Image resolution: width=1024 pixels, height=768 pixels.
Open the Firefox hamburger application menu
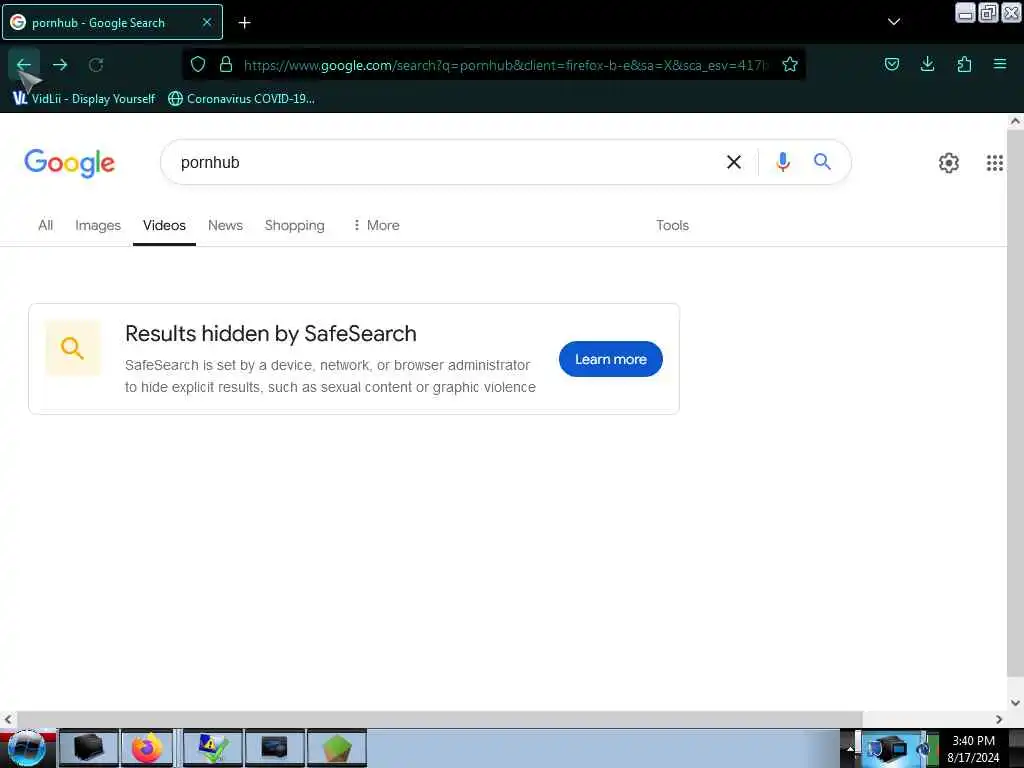1000,64
